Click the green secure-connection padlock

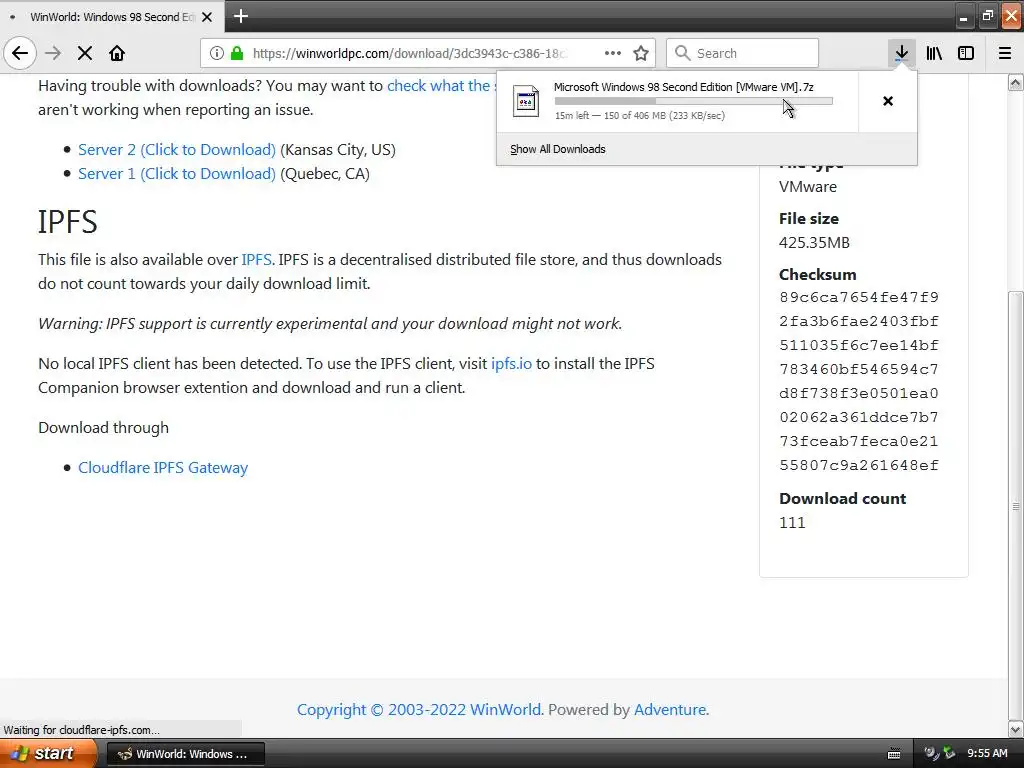coord(237,53)
